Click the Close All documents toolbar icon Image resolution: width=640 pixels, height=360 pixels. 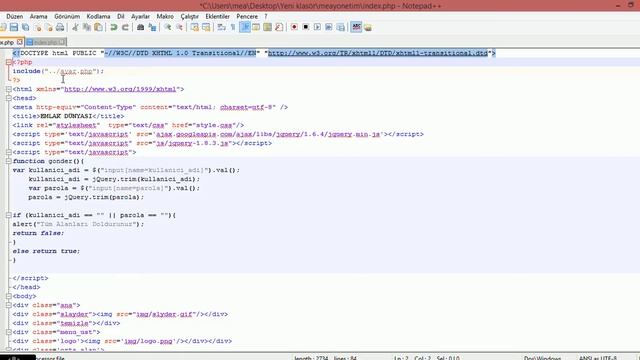[49, 27]
